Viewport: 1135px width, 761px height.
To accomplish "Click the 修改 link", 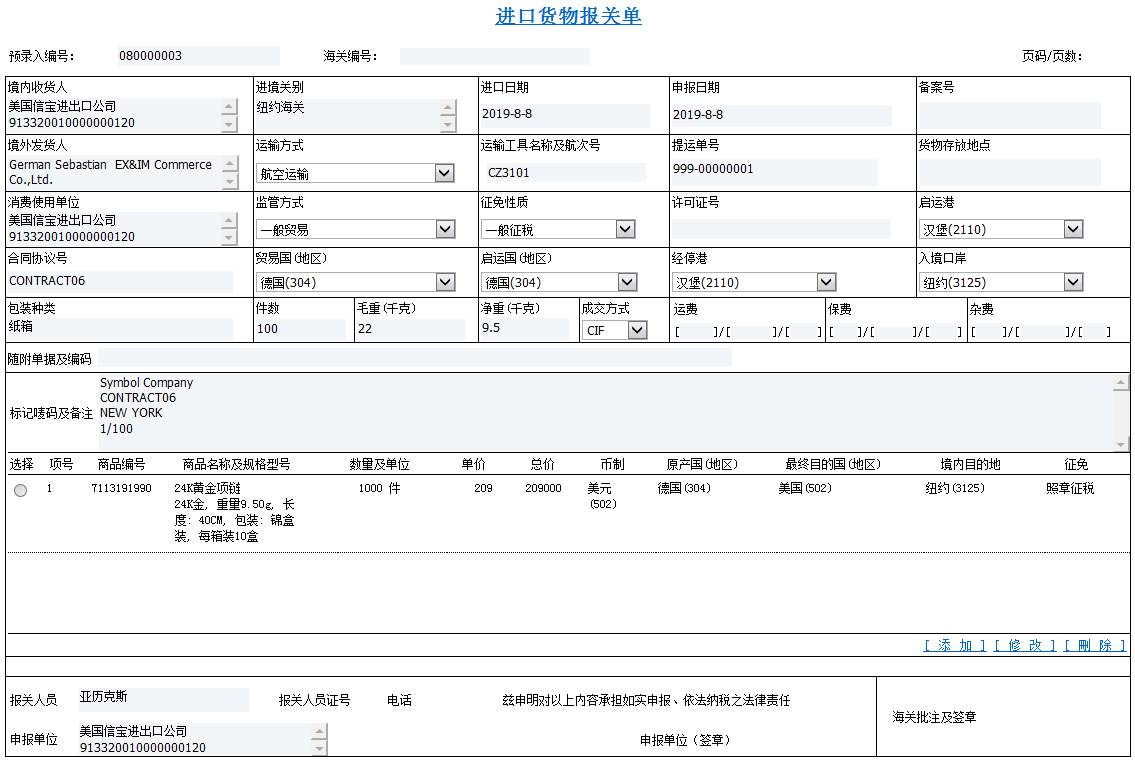I will (x=1024, y=646).
